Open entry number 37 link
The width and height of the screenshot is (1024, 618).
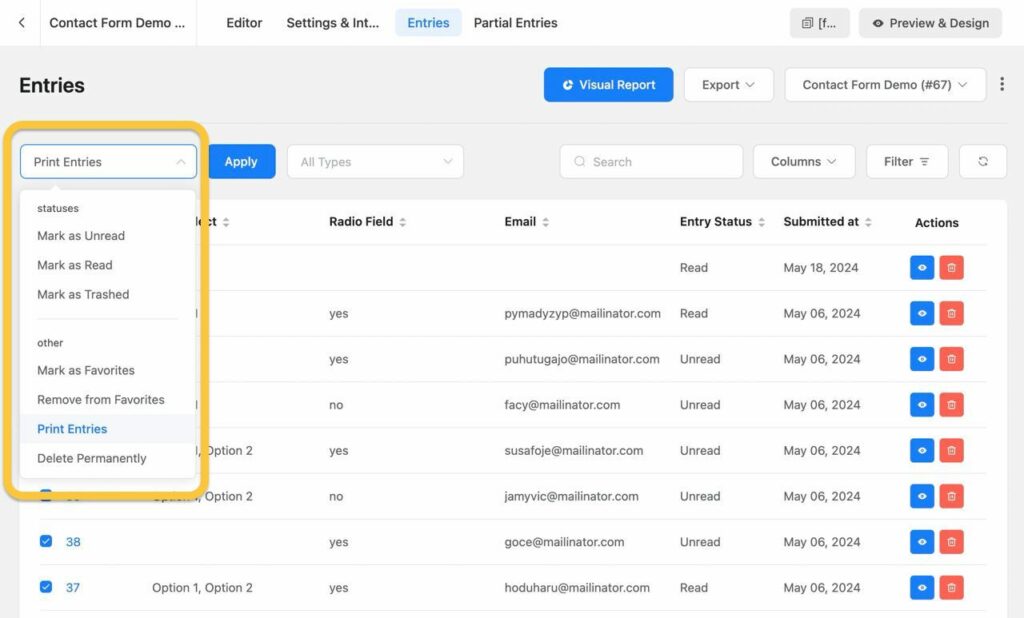click(x=73, y=587)
